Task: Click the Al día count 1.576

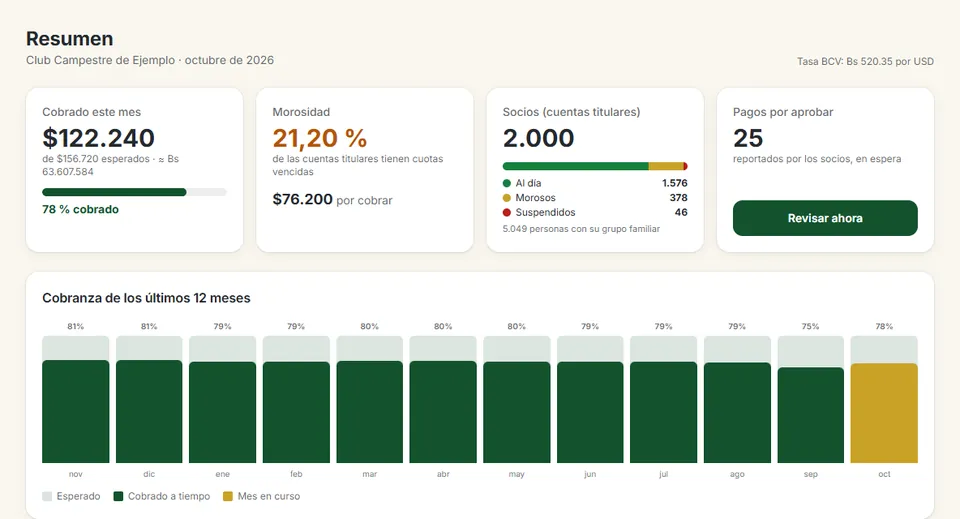Action: [x=675, y=183]
